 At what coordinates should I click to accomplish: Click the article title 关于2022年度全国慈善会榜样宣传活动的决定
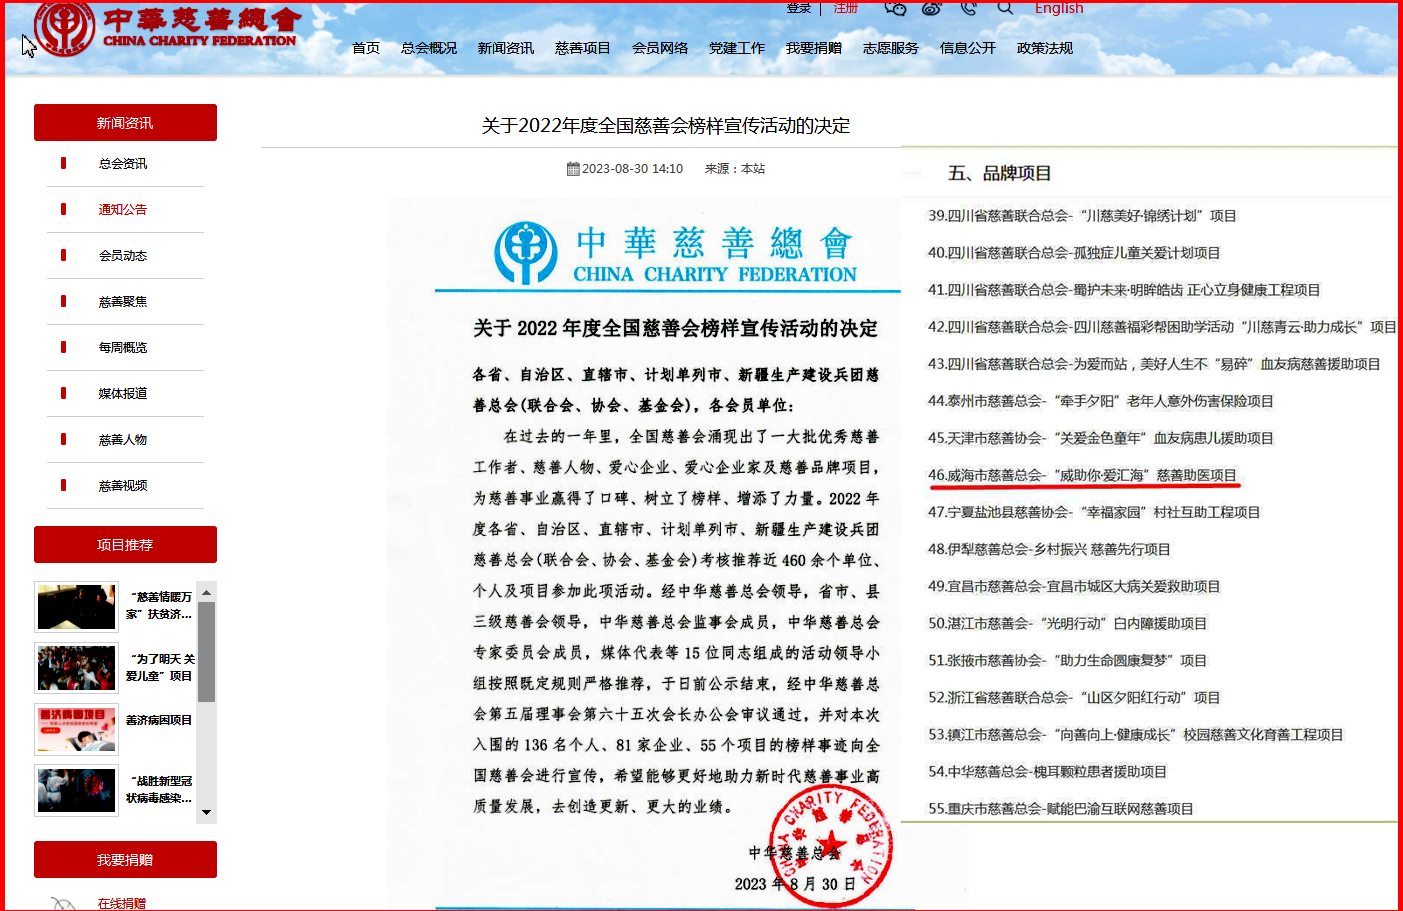(x=666, y=126)
